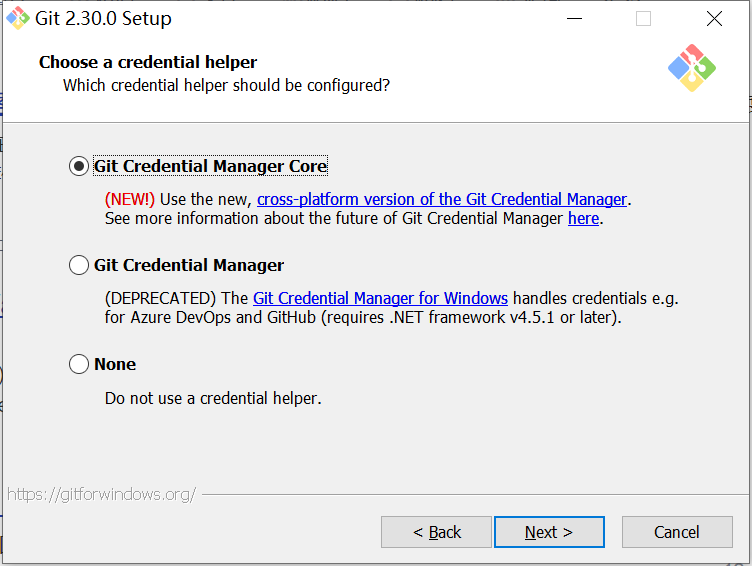
Task: Open the cross-platform Git Credential Manager link
Action: point(442,199)
